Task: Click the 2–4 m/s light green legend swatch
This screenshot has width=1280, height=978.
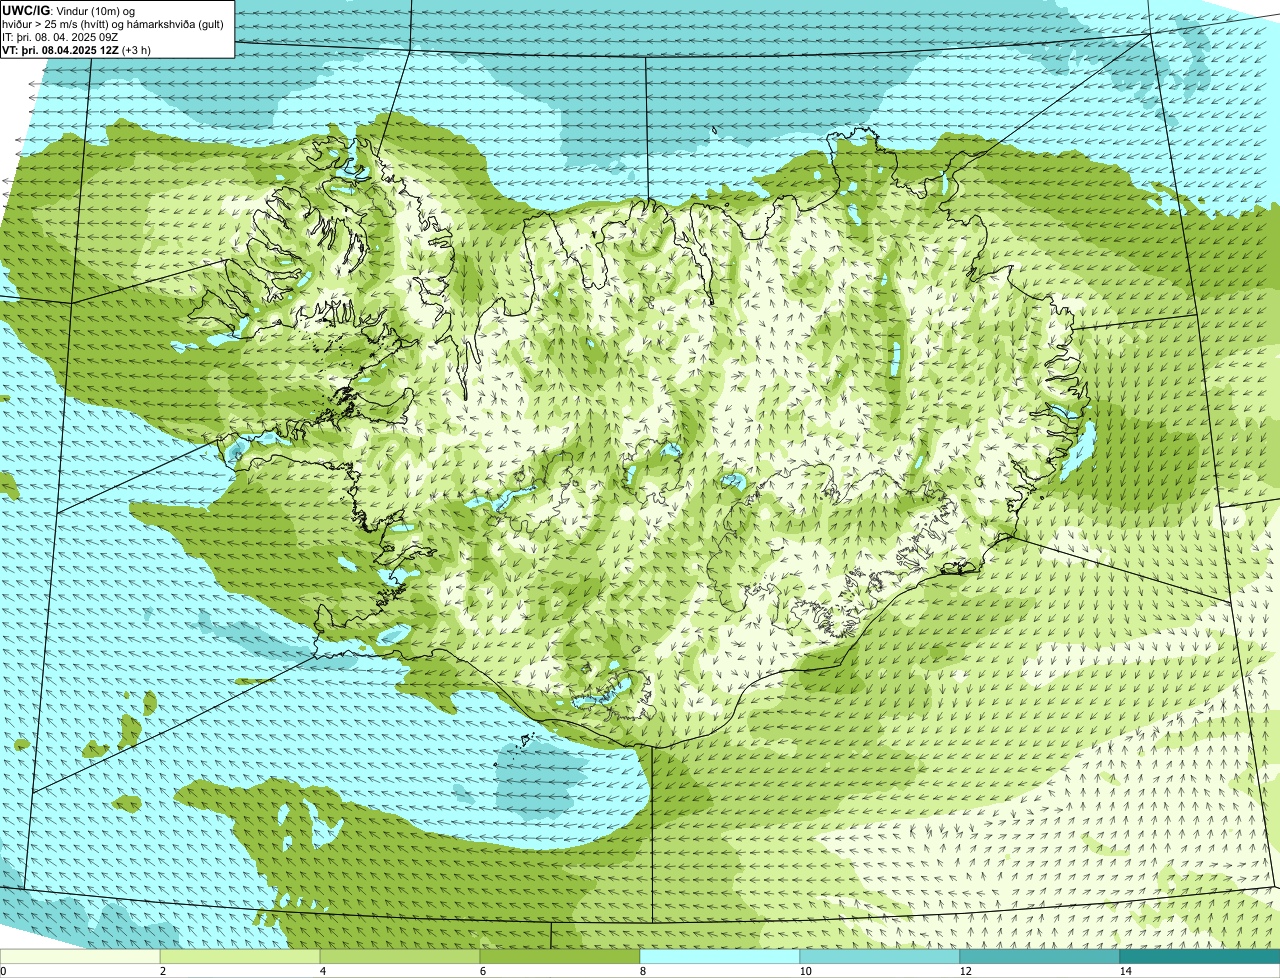Action: (240, 956)
